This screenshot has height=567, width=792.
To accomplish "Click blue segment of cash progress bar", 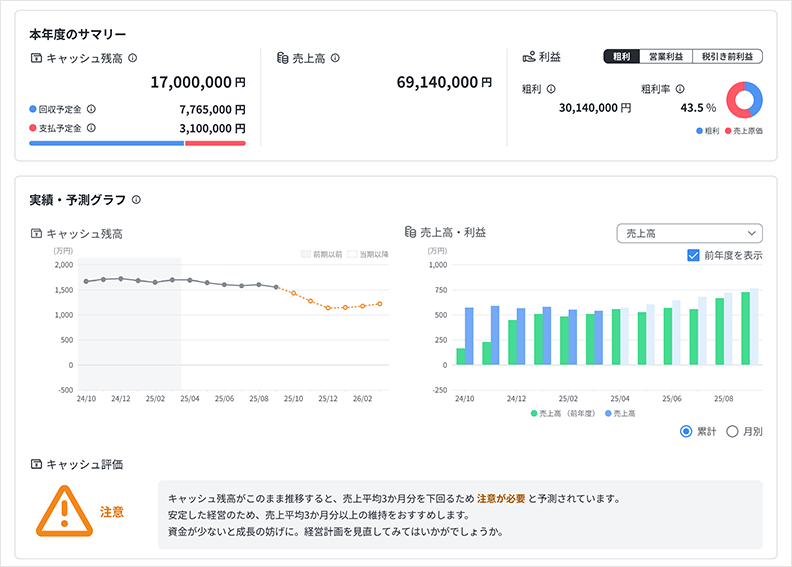I will [x=107, y=143].
